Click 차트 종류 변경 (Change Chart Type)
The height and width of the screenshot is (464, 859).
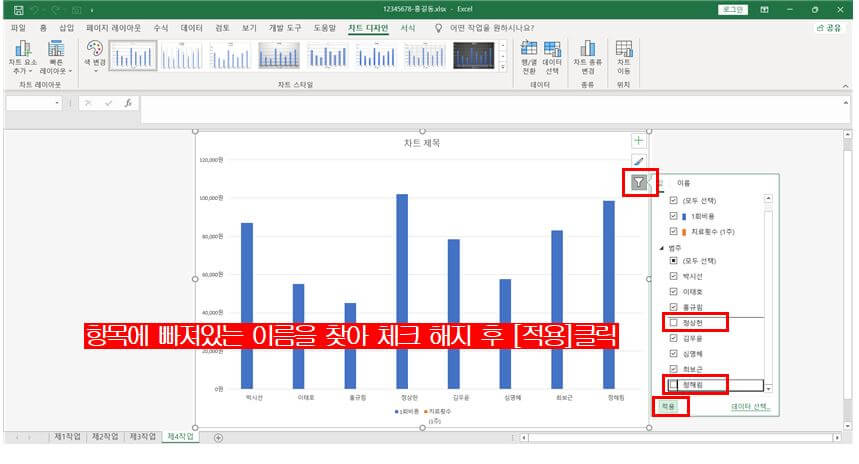coord(587,57)
